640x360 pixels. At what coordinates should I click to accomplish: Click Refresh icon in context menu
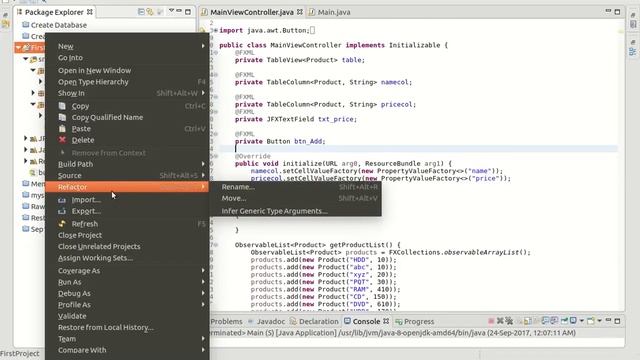(x=62, y=224)
